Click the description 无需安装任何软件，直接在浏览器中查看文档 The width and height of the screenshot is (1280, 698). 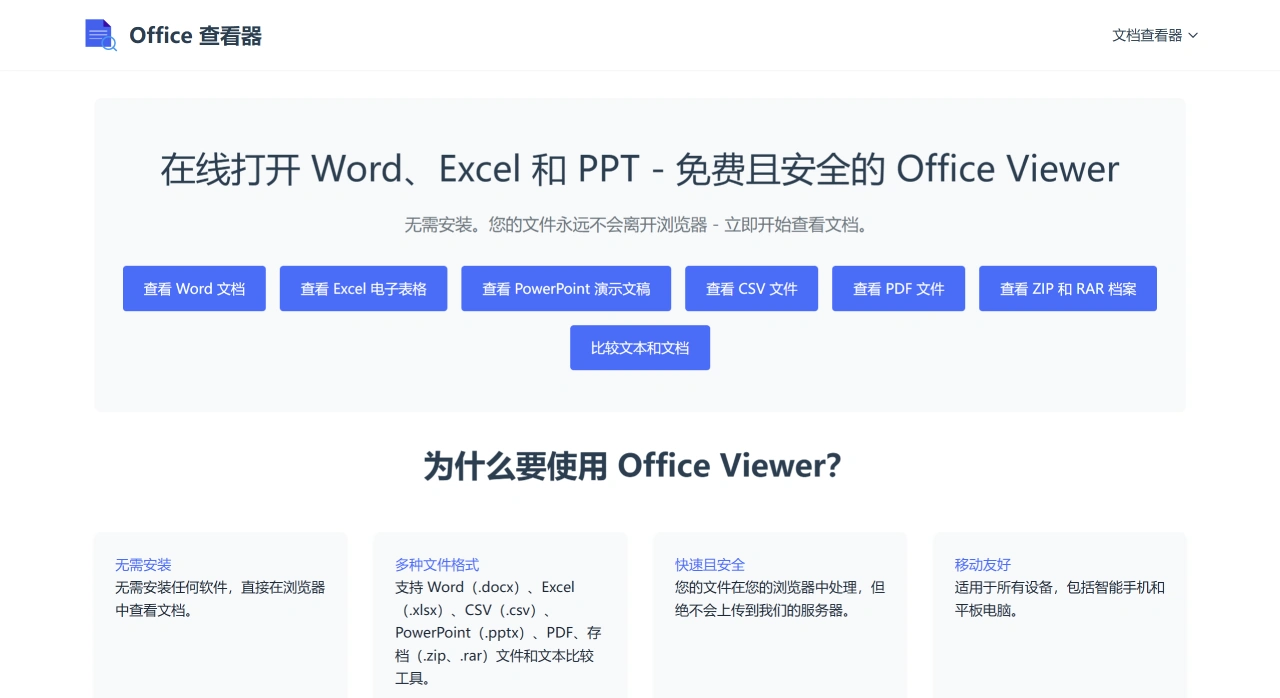pyautogui.click(x=220, y=599)
